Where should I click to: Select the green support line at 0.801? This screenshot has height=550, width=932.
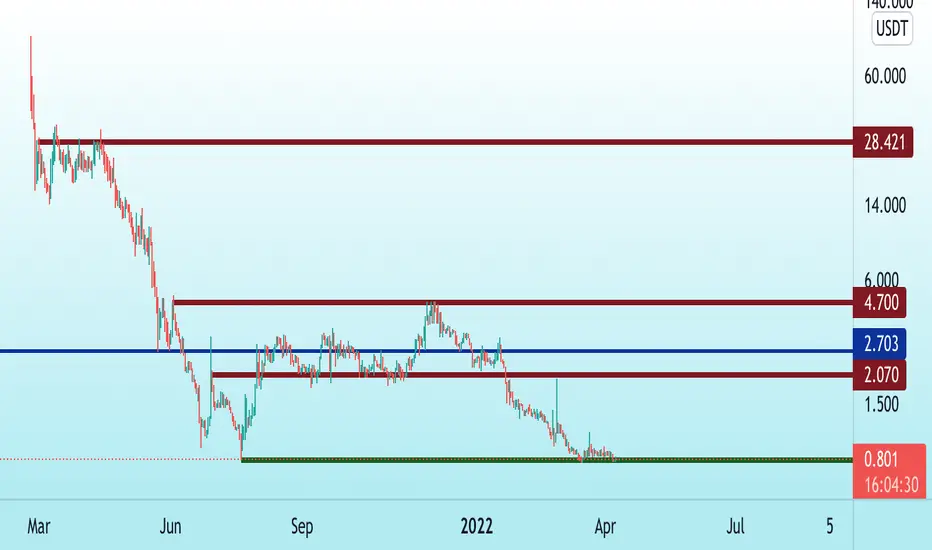tap(547, 460)
